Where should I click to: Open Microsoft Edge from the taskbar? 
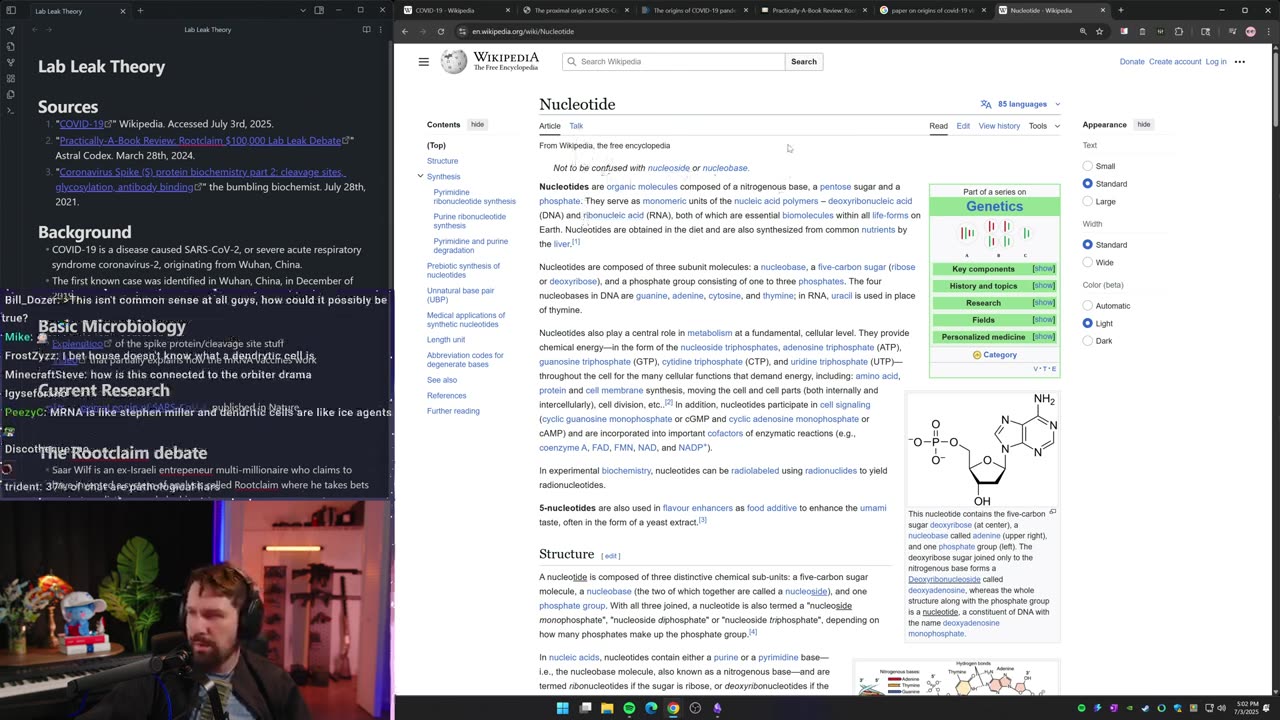click(x=651, y=708)
